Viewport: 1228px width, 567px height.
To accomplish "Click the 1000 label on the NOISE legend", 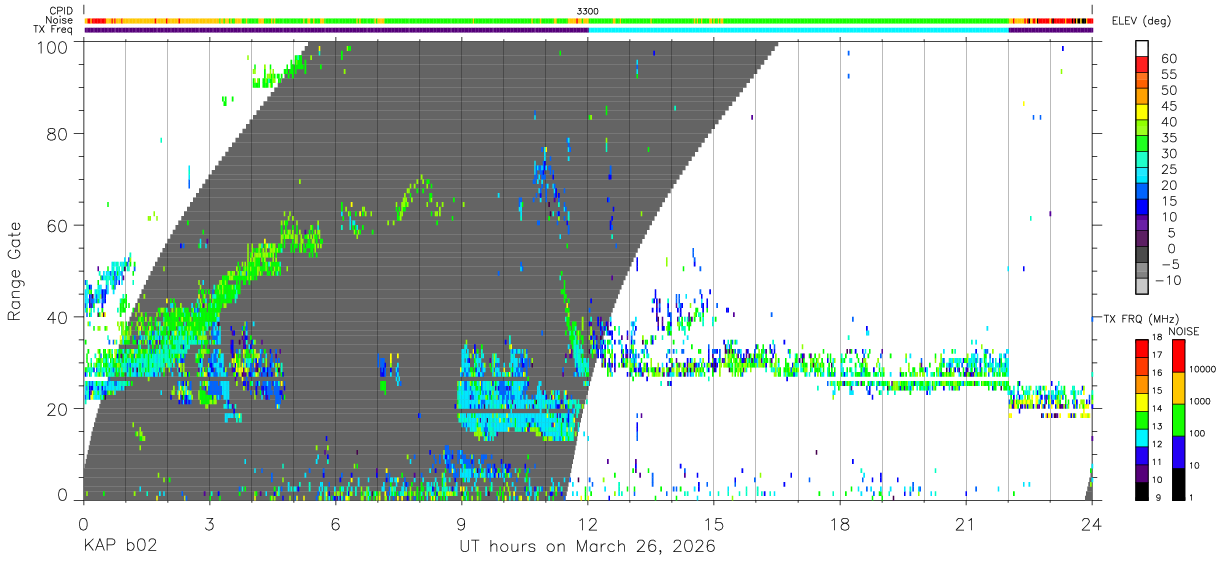I will pos(1200,401).
